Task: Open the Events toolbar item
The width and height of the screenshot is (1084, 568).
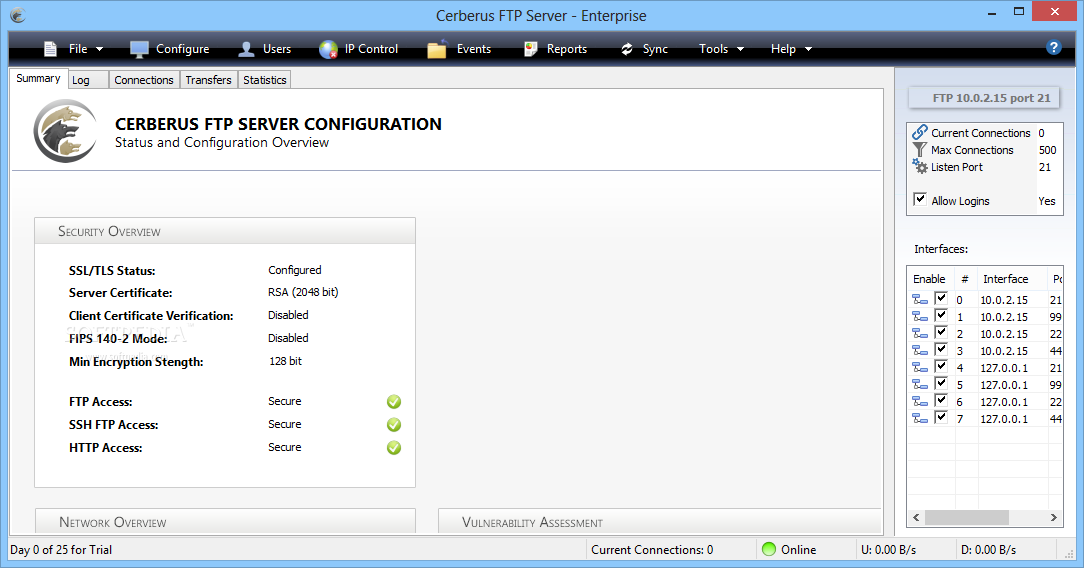Action: [x=459, y=49]
